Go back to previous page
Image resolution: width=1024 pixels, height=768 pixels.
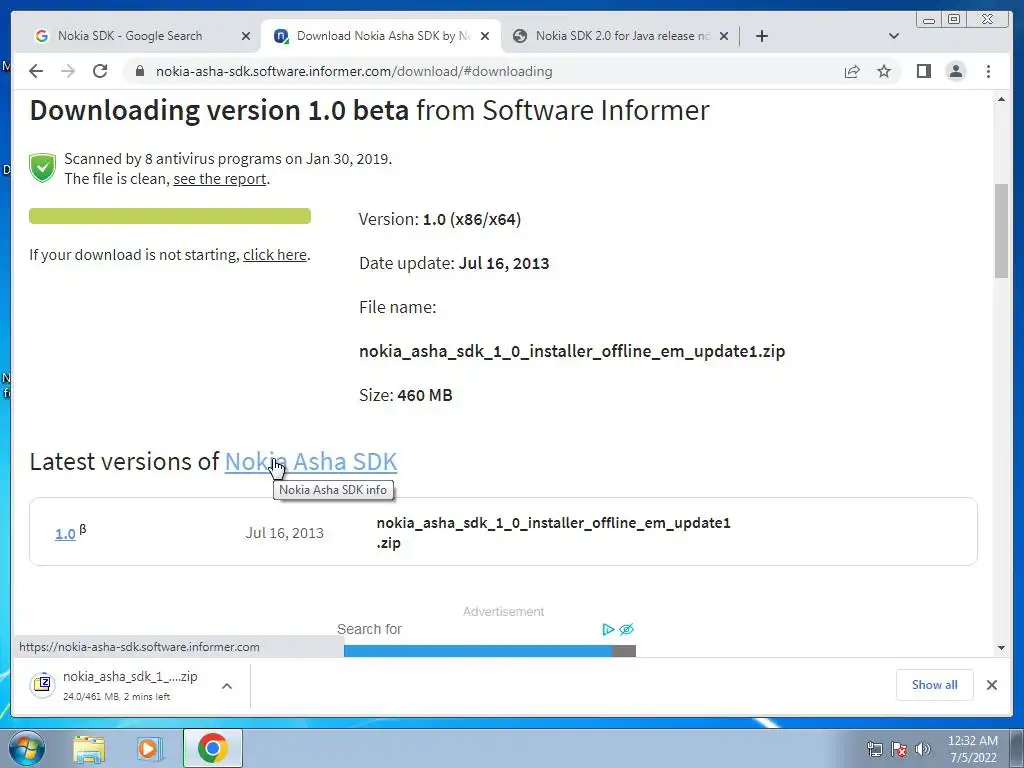36,71
